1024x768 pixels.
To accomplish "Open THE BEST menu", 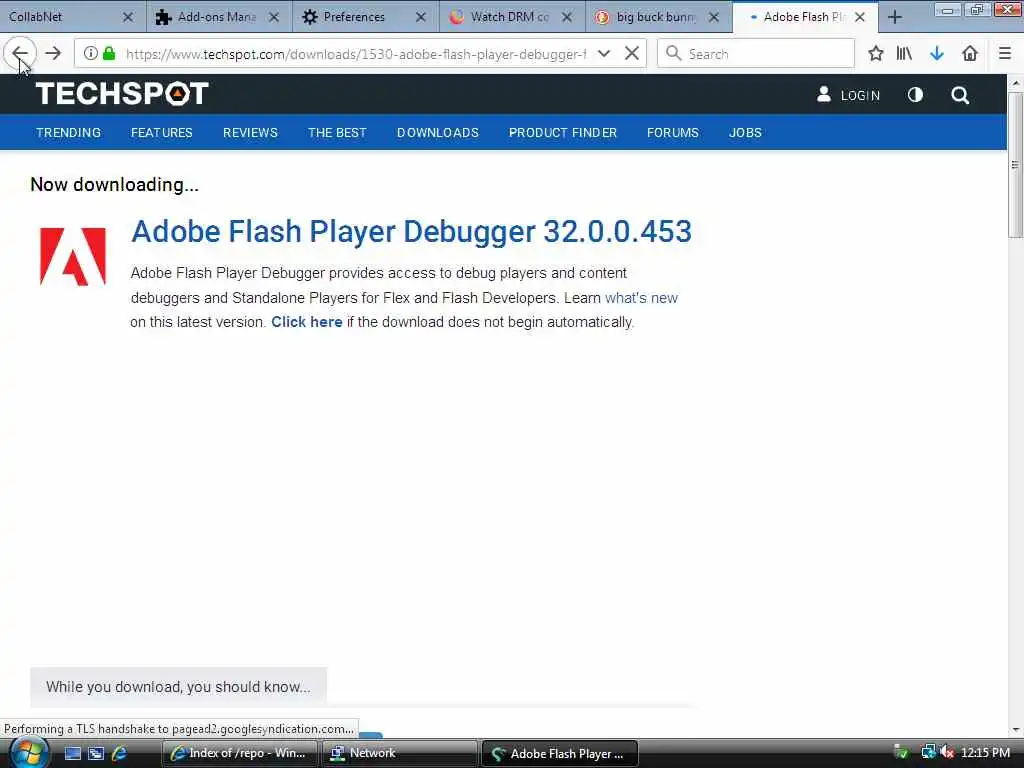I will (337, 133).
